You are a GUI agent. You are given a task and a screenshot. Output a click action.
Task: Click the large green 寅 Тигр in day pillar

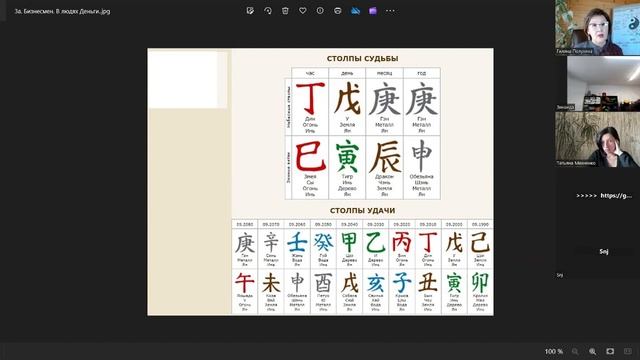[347, 156]
